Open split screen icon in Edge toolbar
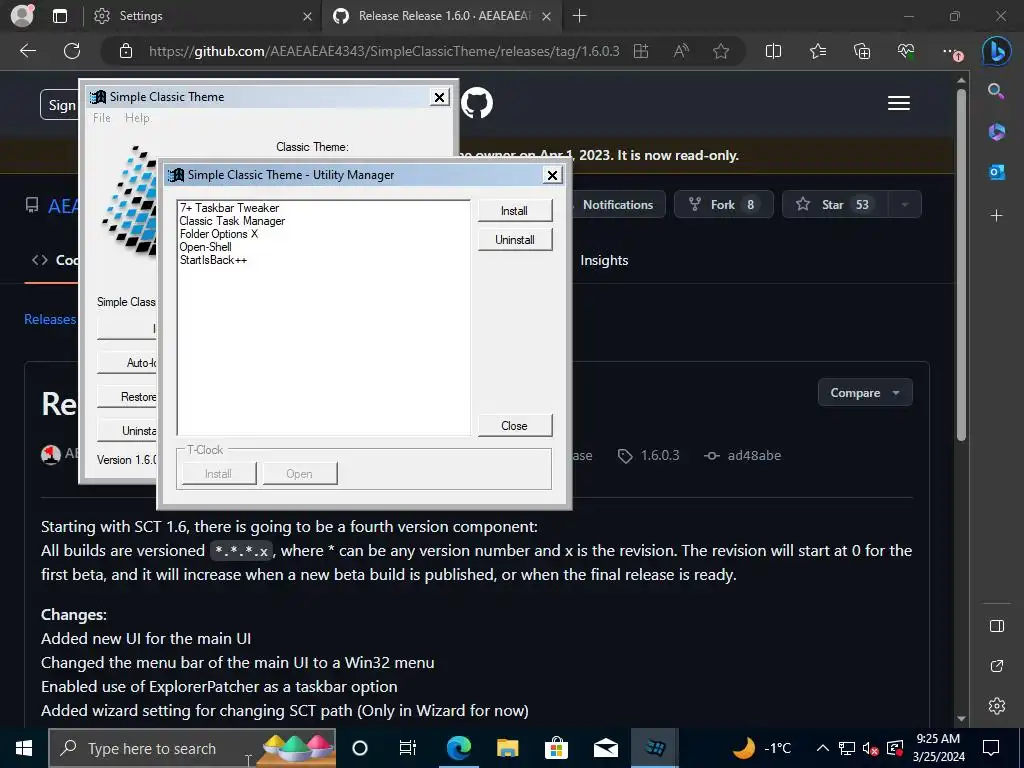This screenshot has height=768, width=1024. 773,51
